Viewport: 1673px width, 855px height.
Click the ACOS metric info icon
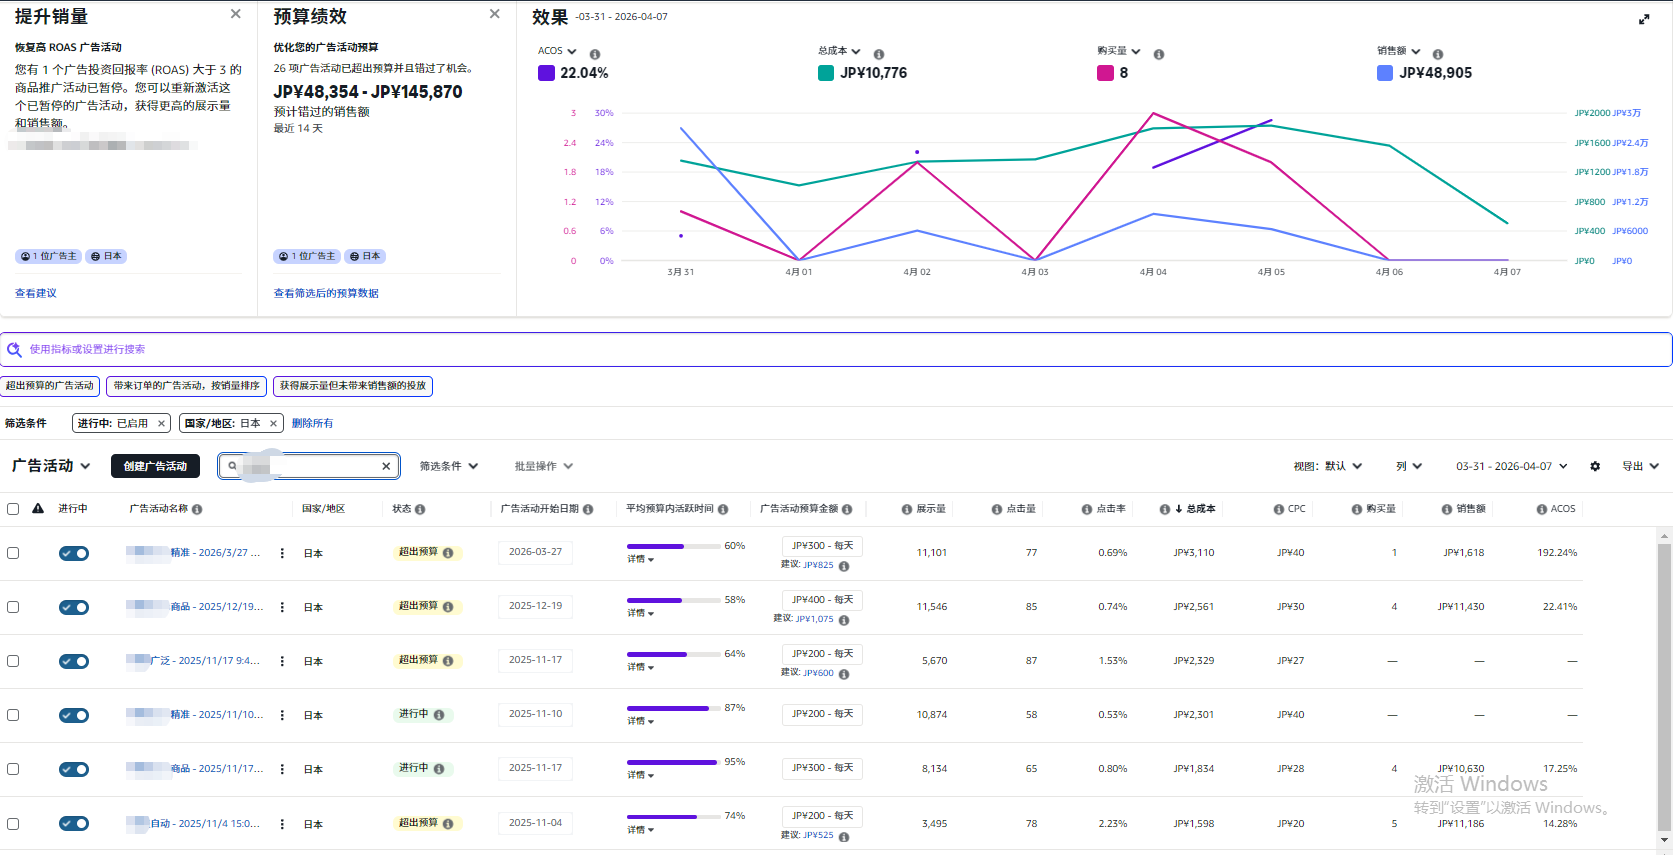click(595, 54)
